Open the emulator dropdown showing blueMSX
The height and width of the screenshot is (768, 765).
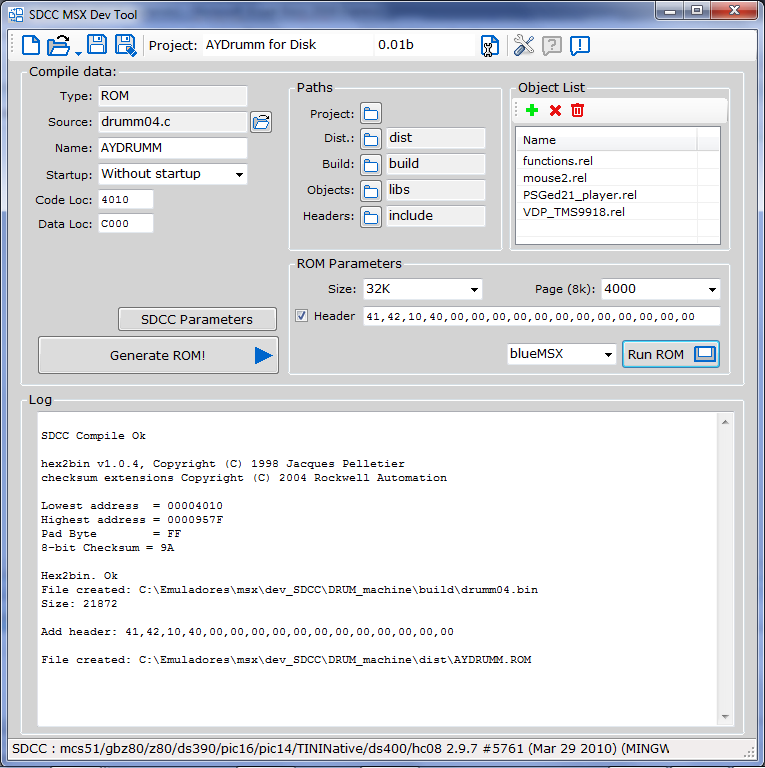[x=608, y=354]
